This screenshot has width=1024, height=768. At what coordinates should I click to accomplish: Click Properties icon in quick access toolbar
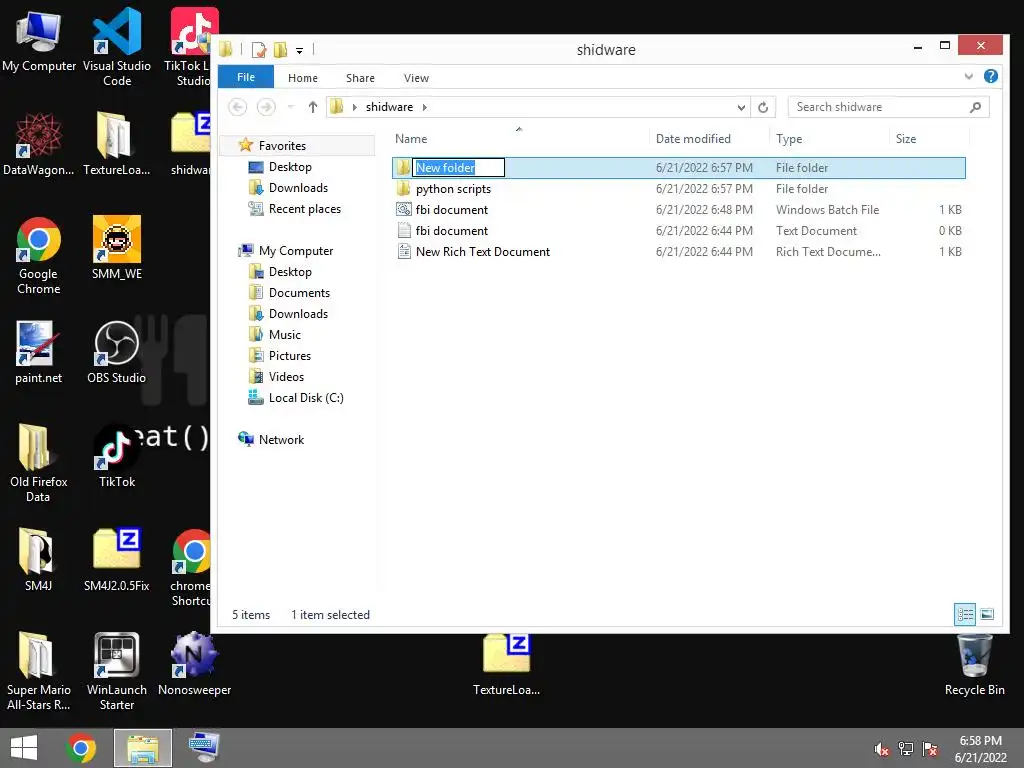259,50
